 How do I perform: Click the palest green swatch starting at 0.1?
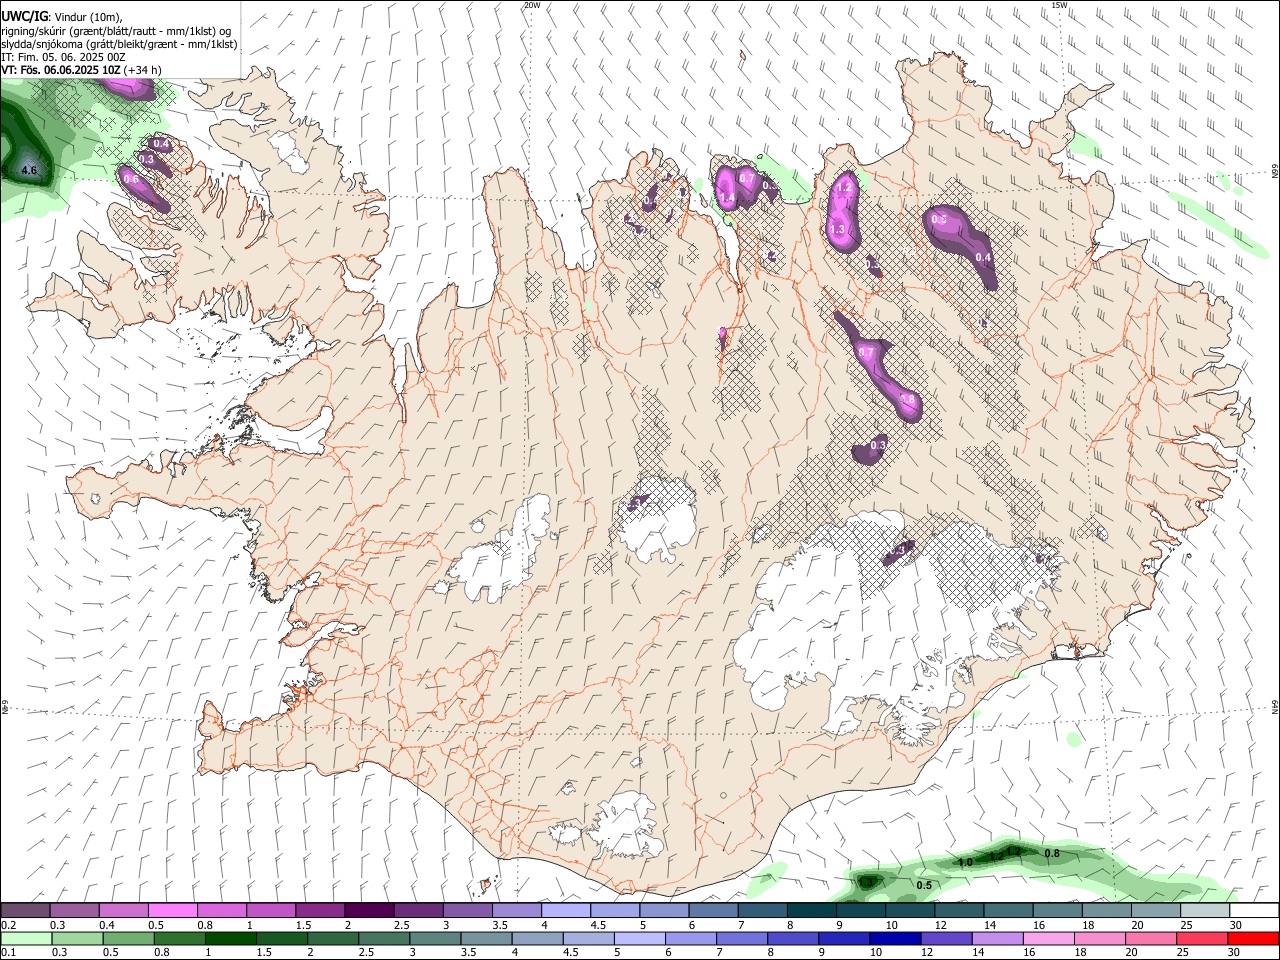[25, 939]
